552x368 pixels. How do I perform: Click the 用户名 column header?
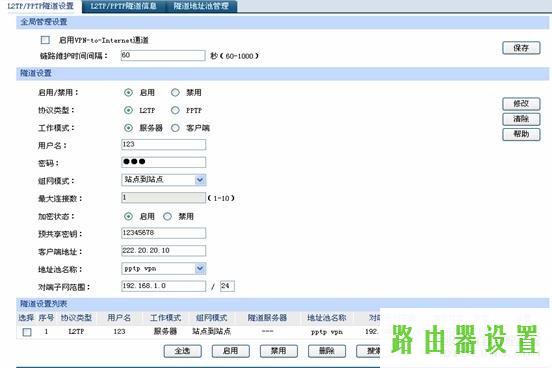(119, 318)
